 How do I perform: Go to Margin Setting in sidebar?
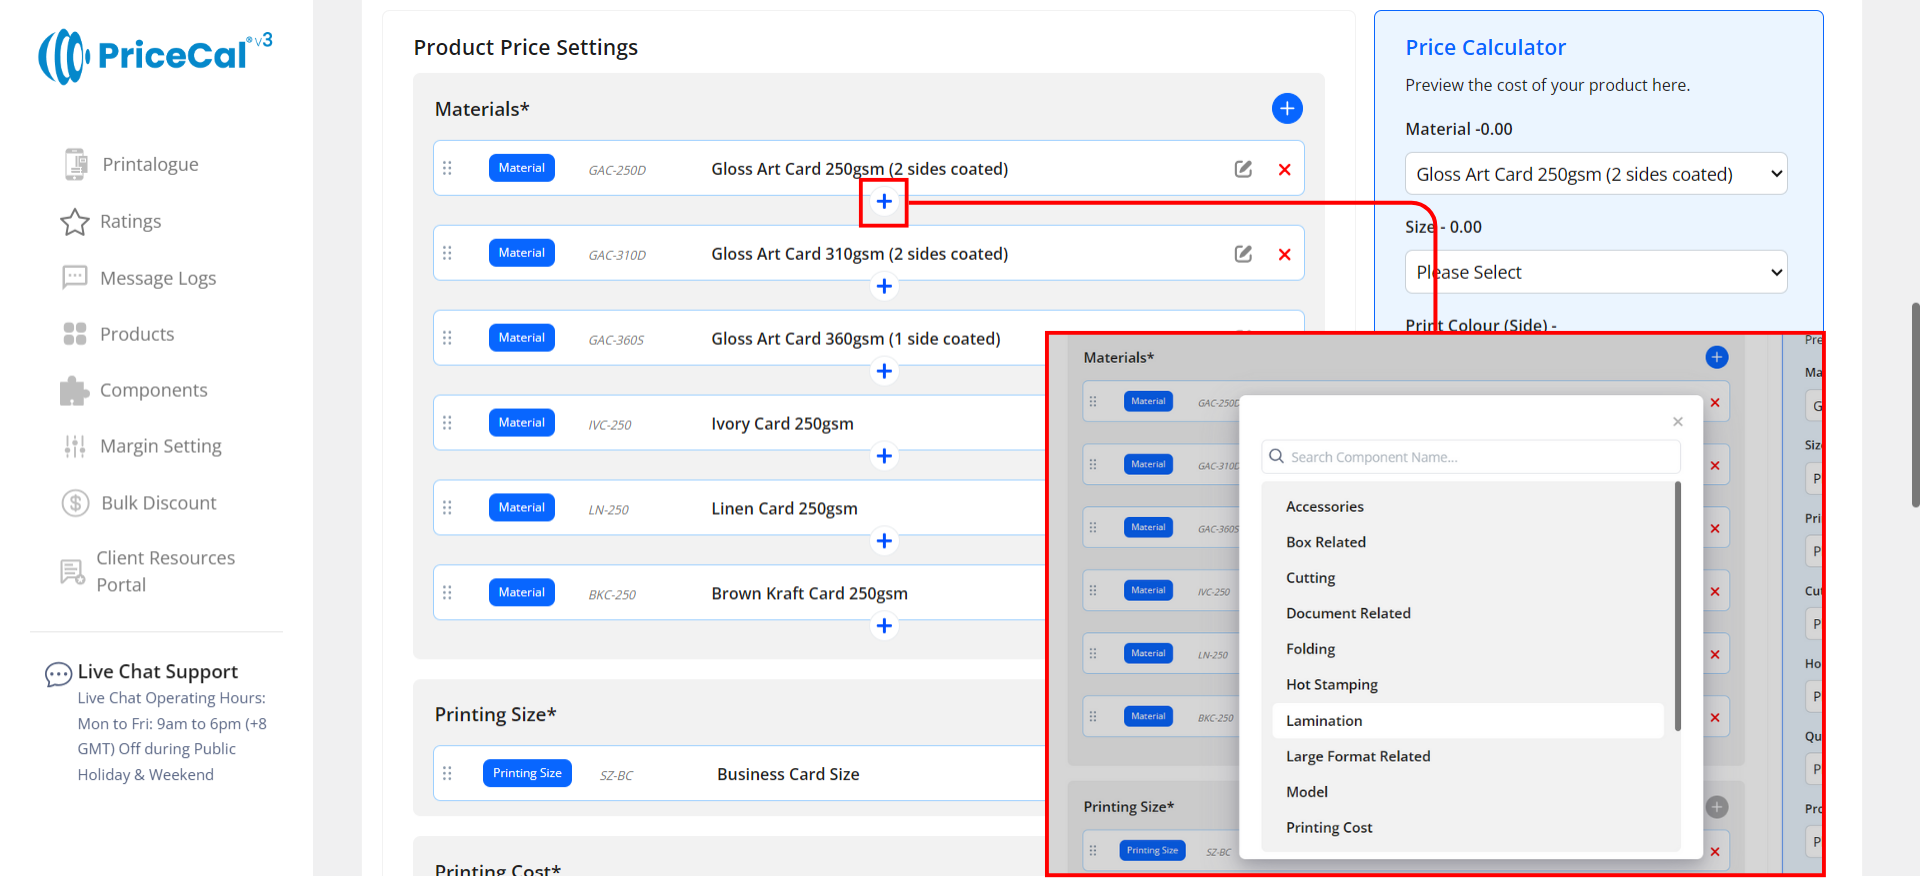[160, 446]
